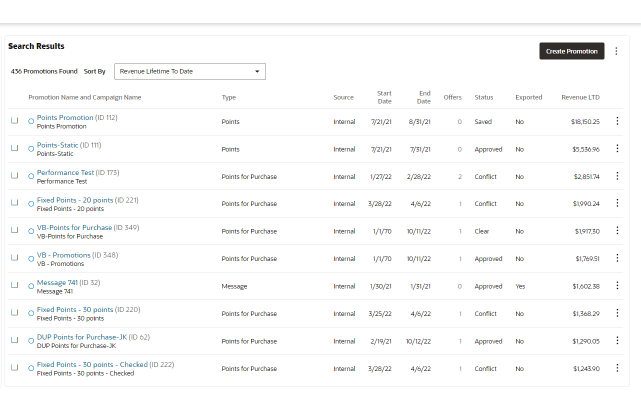
Task: Click the Message type cell for Message 741
Action: (234, 286)
